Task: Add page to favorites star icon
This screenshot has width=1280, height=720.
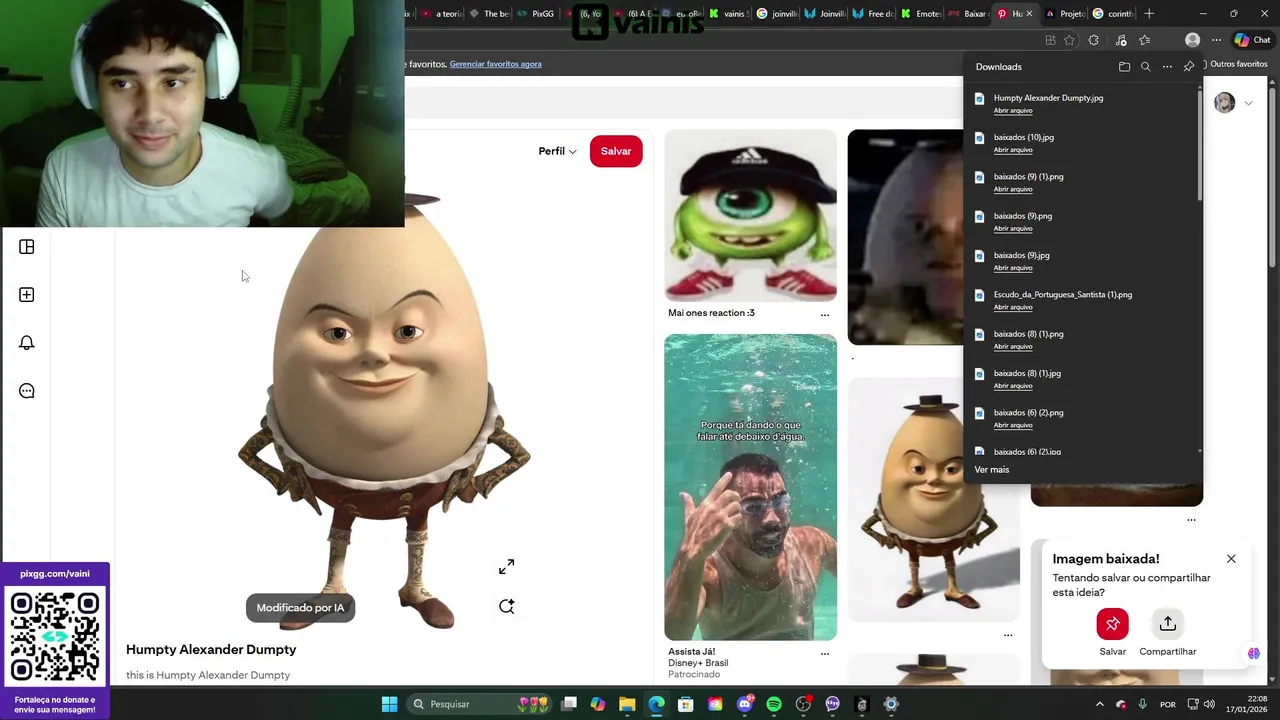Action: [1070, 40]
